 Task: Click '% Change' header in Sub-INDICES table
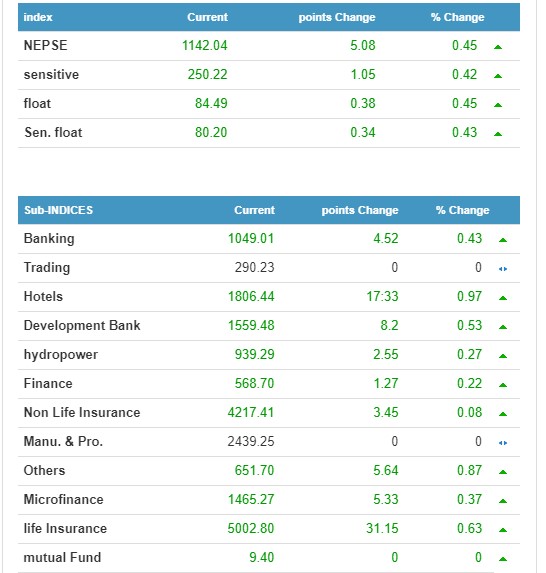point(462,210)
